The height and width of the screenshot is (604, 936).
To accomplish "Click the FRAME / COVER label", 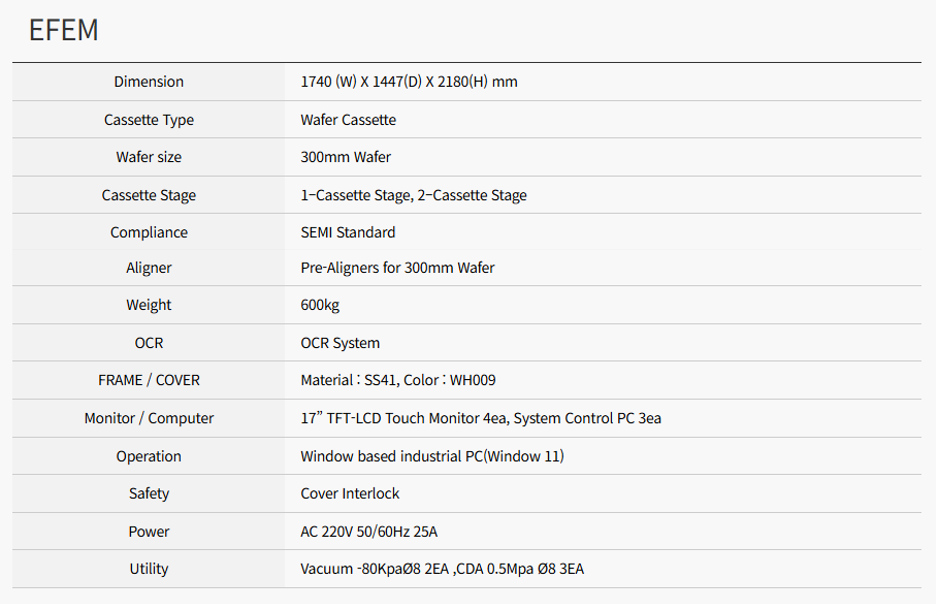I will click(x=149, y=380).
